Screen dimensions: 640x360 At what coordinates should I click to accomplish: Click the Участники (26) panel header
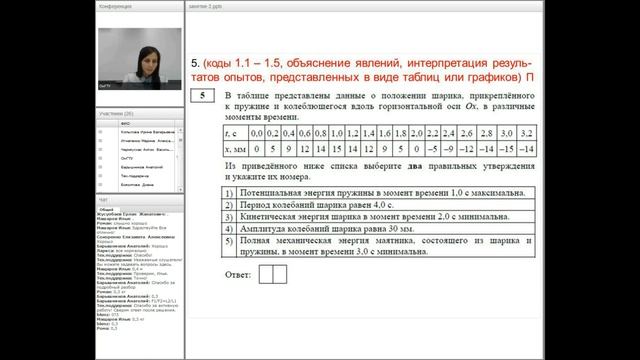pyautogui.click(x=140, y=113)
